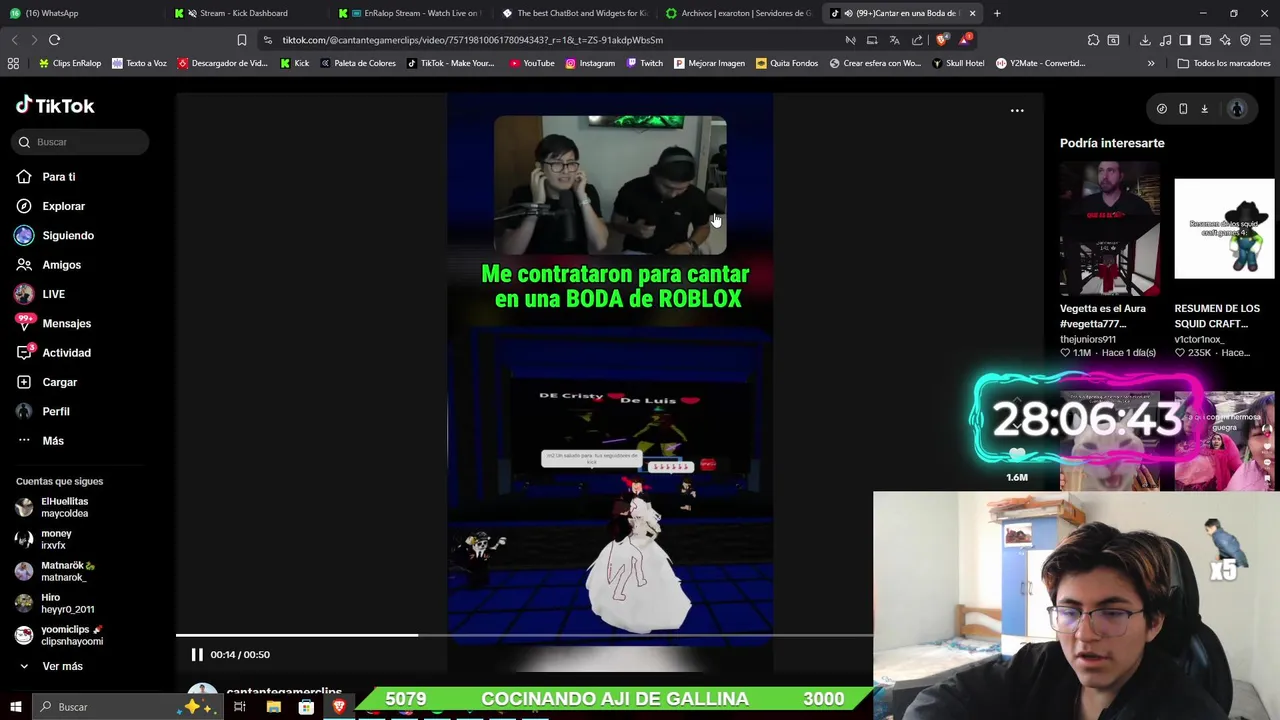Viewport: 1280px width, 720px height.
Task: Open a new browser tab
Action: (x=997, y=13)
